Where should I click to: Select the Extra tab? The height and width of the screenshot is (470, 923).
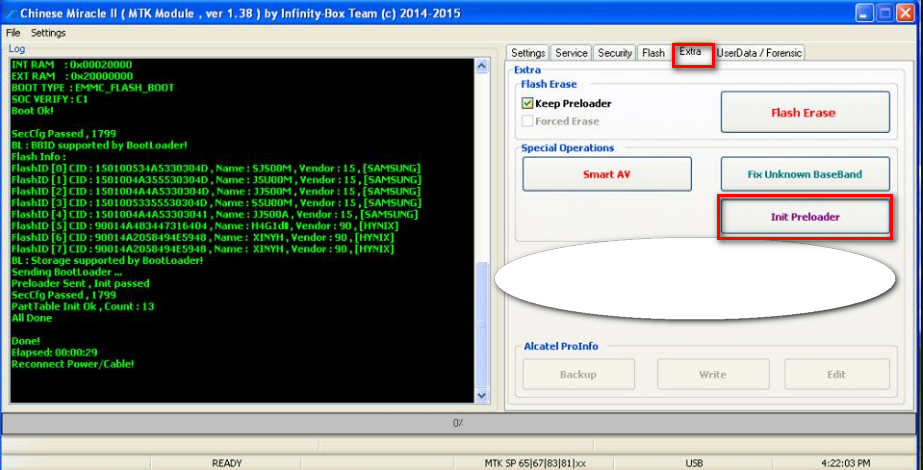coord(690,52)
